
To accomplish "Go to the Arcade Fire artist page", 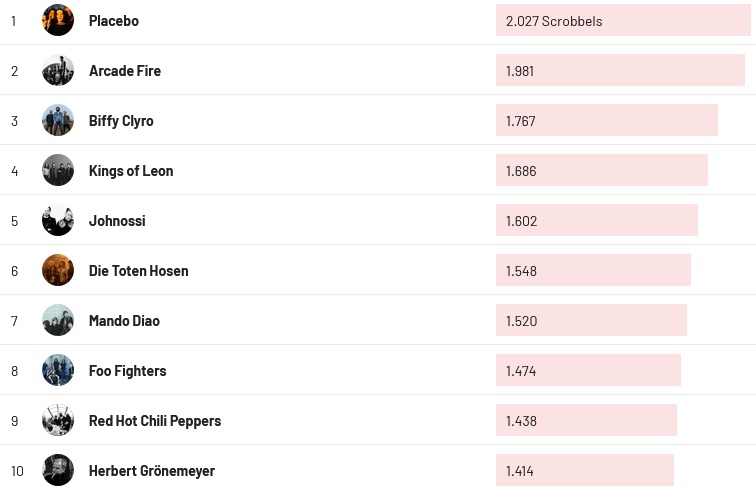I will (125, 71).
